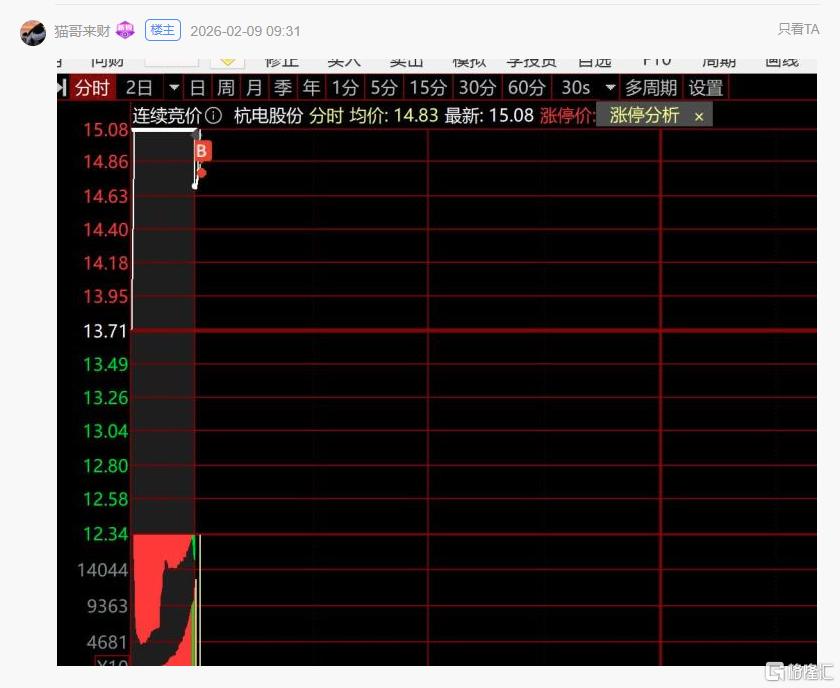Switch to the 季 quarterly period tab

click(282, 88)
